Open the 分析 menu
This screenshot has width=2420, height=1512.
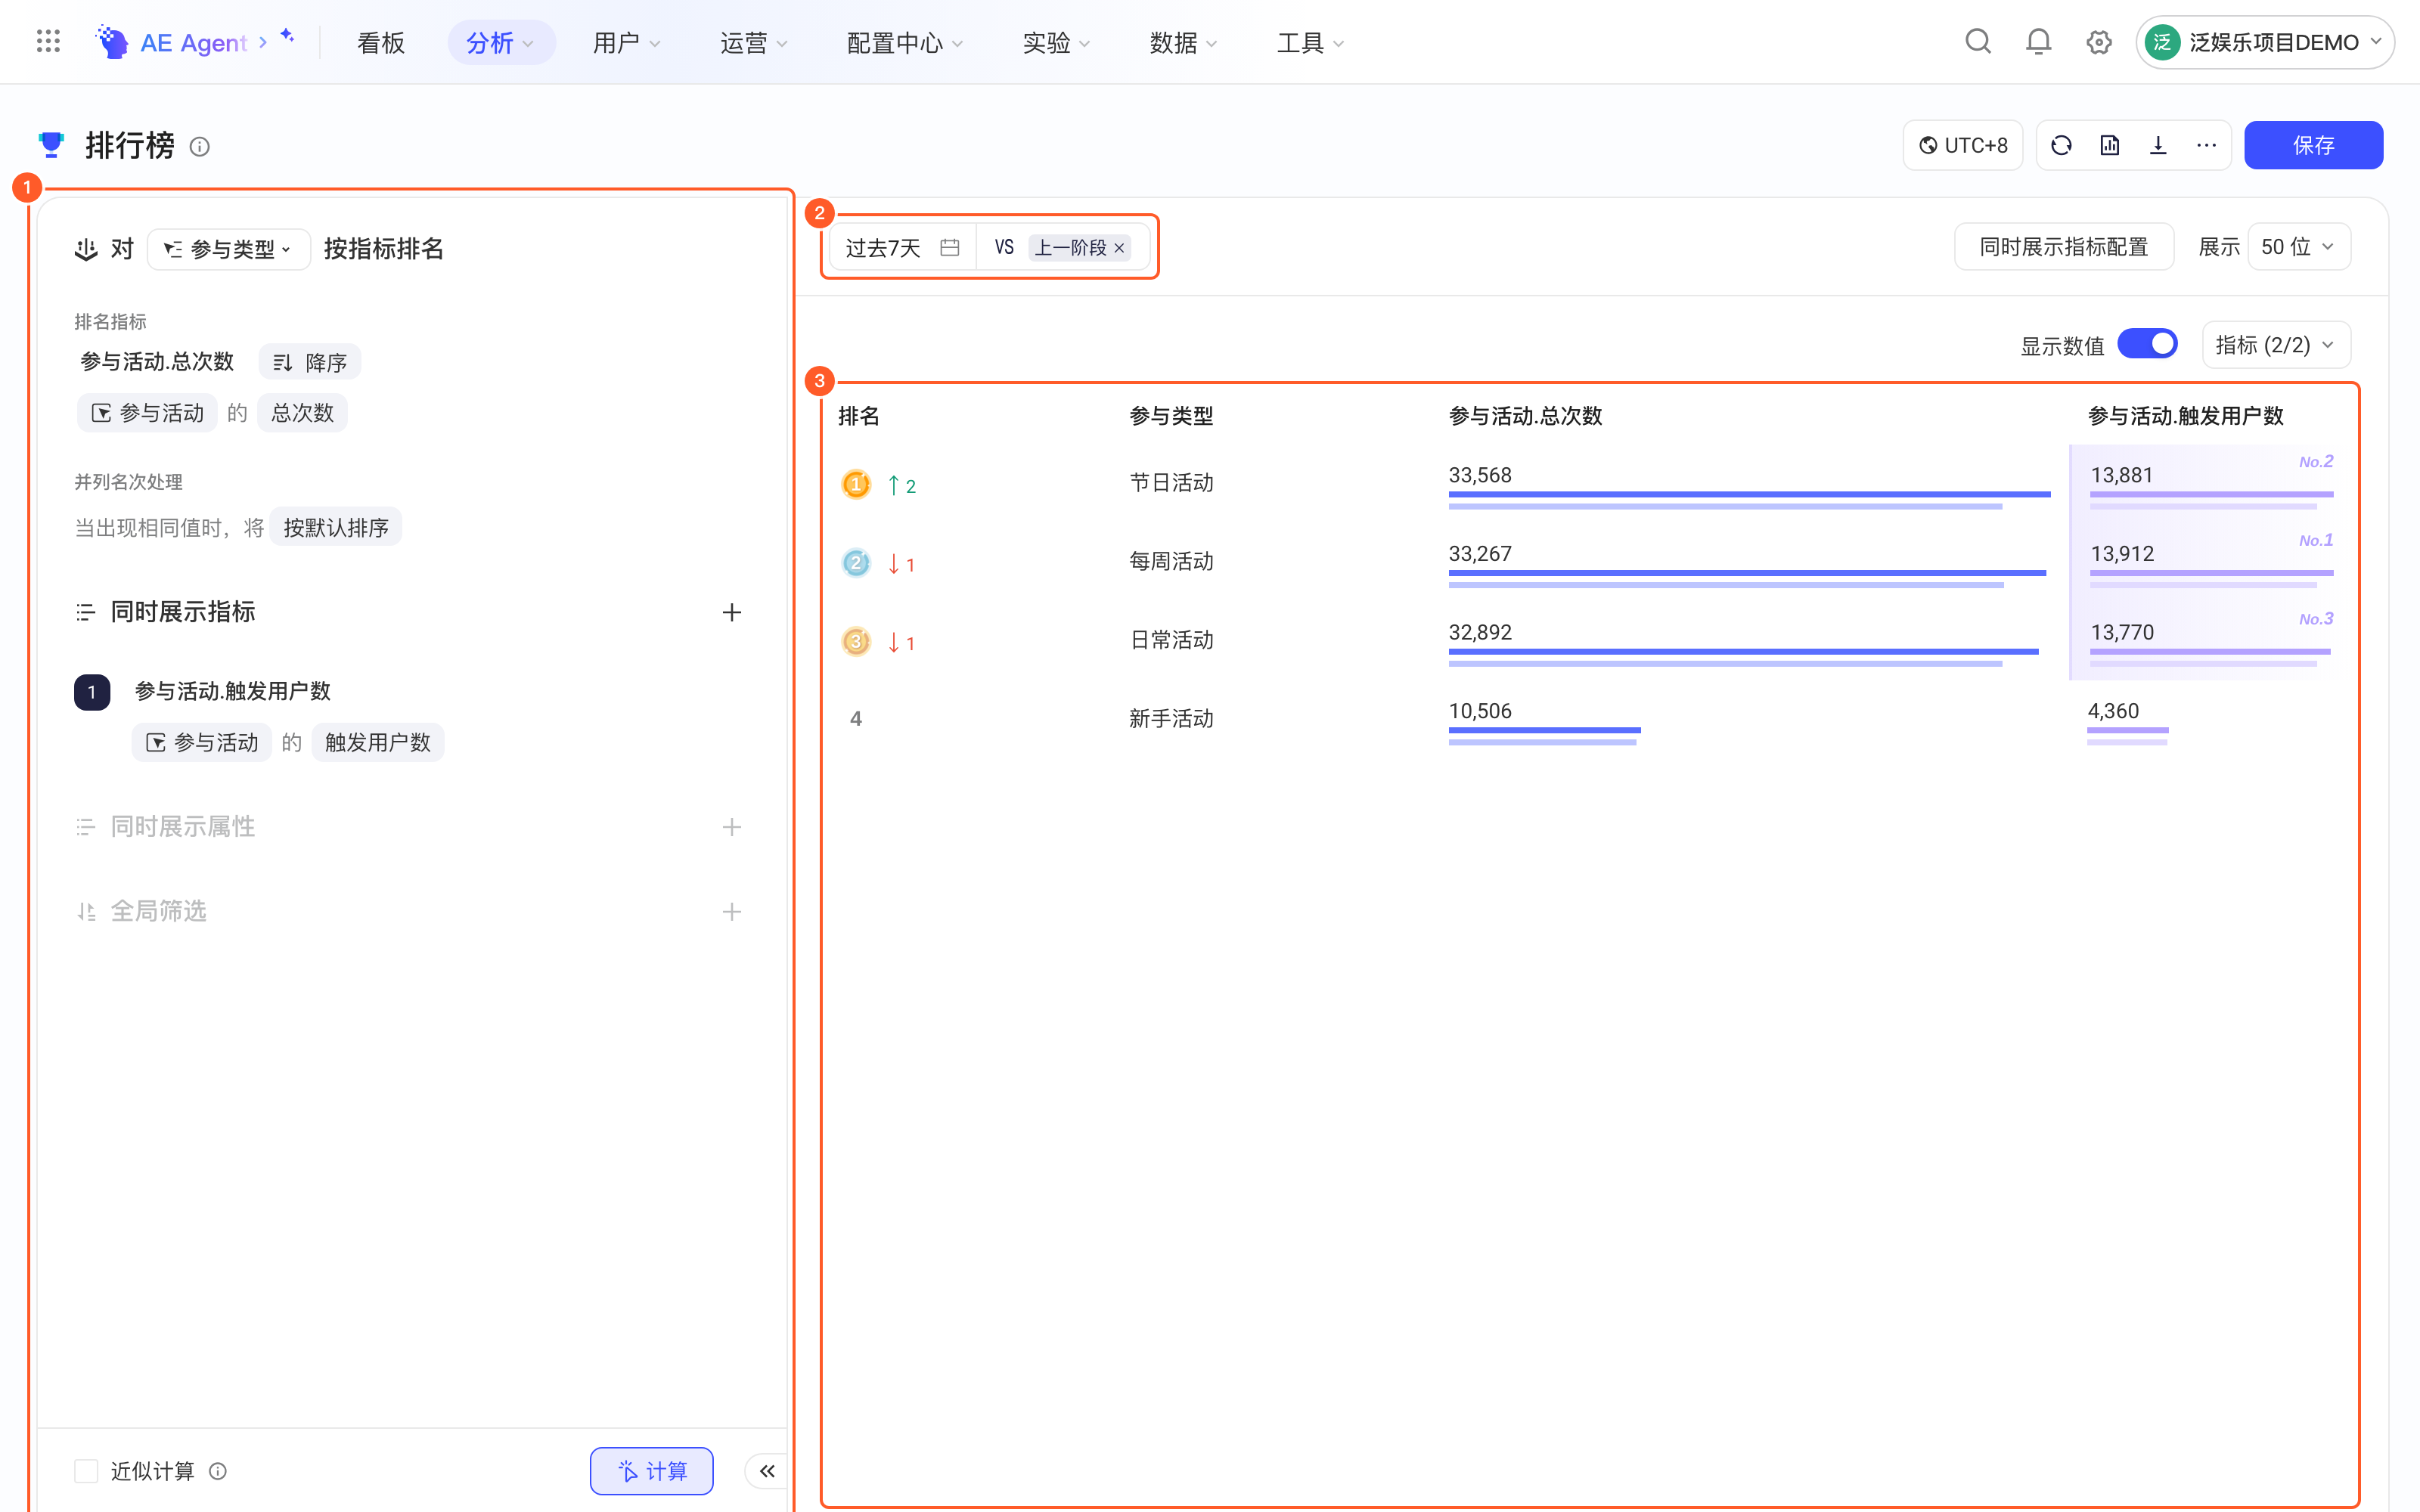(x=500, y=42)
